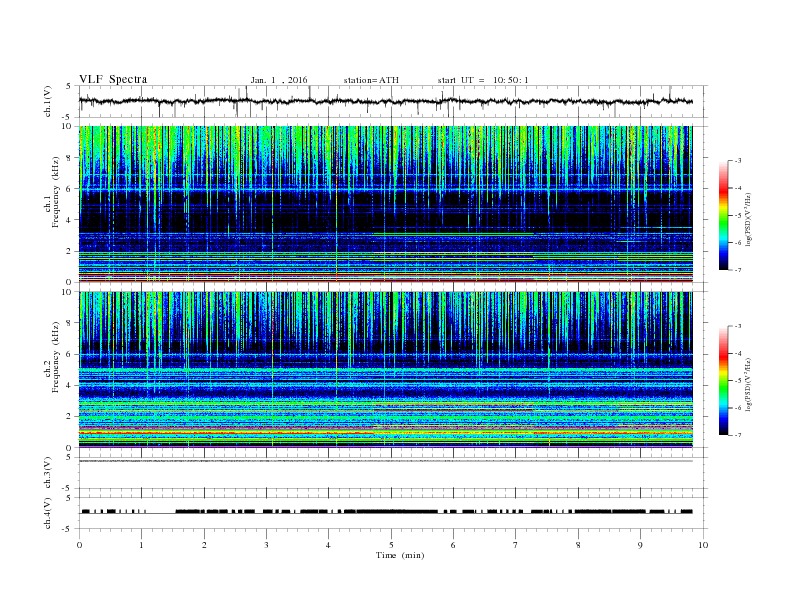Viewport: 792px width, 612px height.
Task: Select the 'Jan. 1, 2016' date text
Action: click(x=279, y=80)
